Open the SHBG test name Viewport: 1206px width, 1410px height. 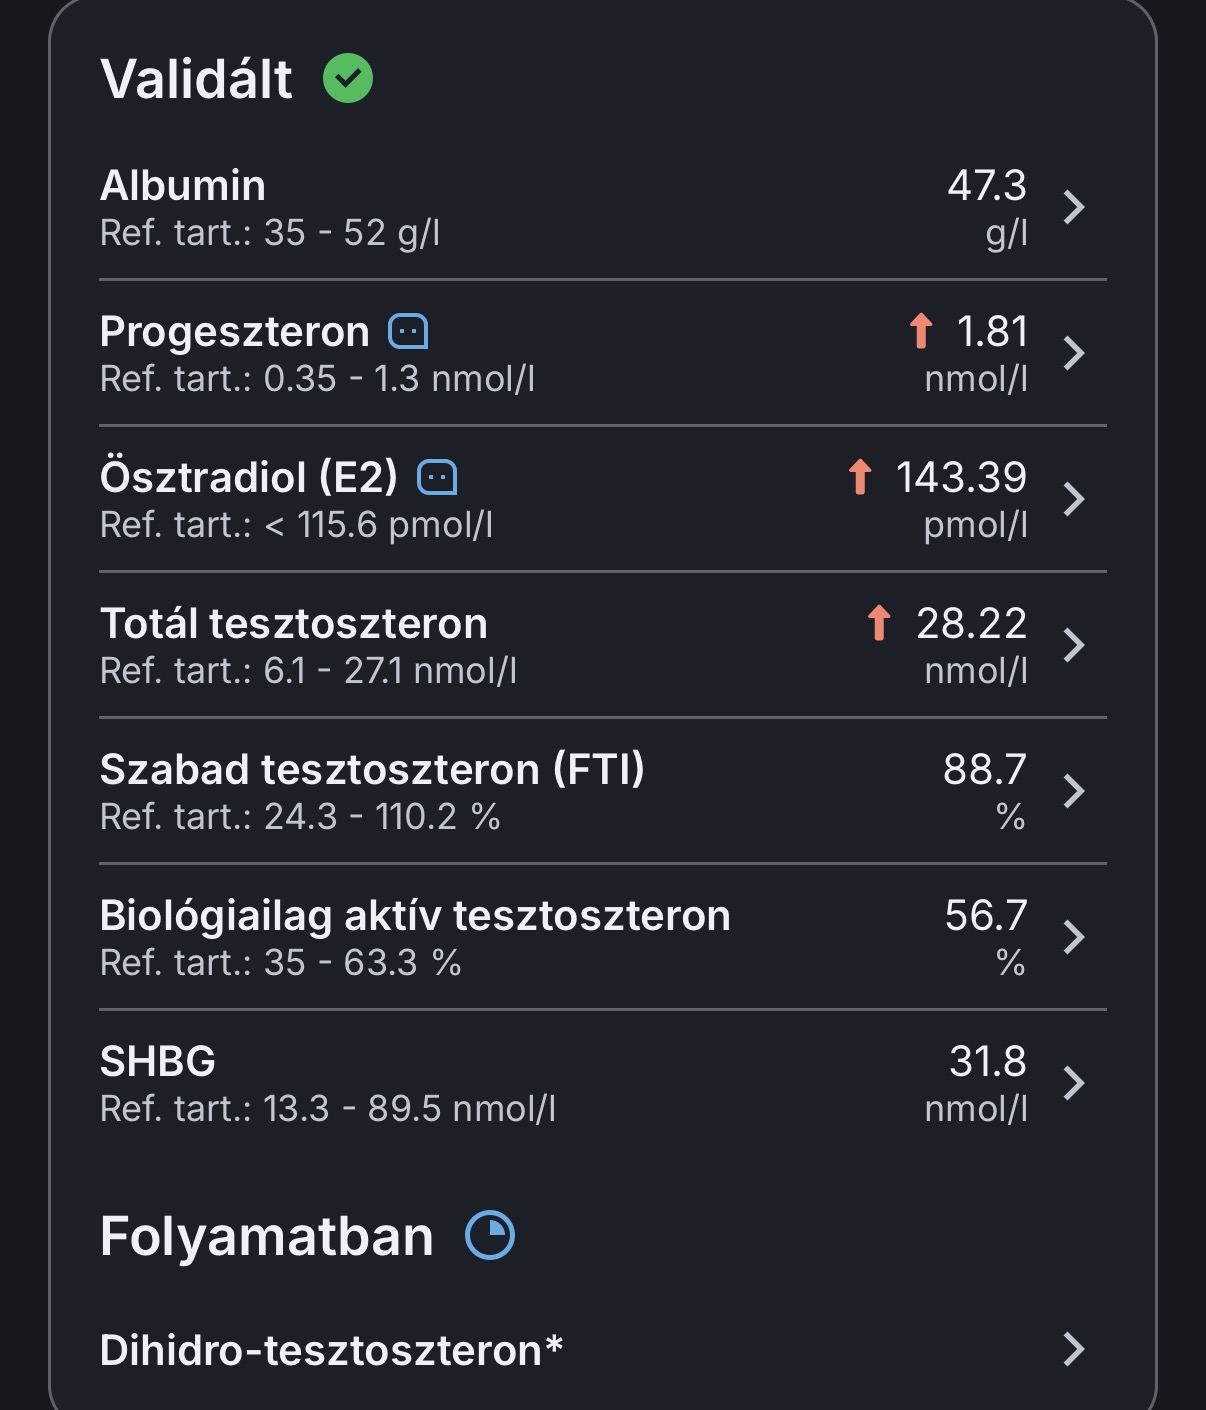tap(158, 1062)
